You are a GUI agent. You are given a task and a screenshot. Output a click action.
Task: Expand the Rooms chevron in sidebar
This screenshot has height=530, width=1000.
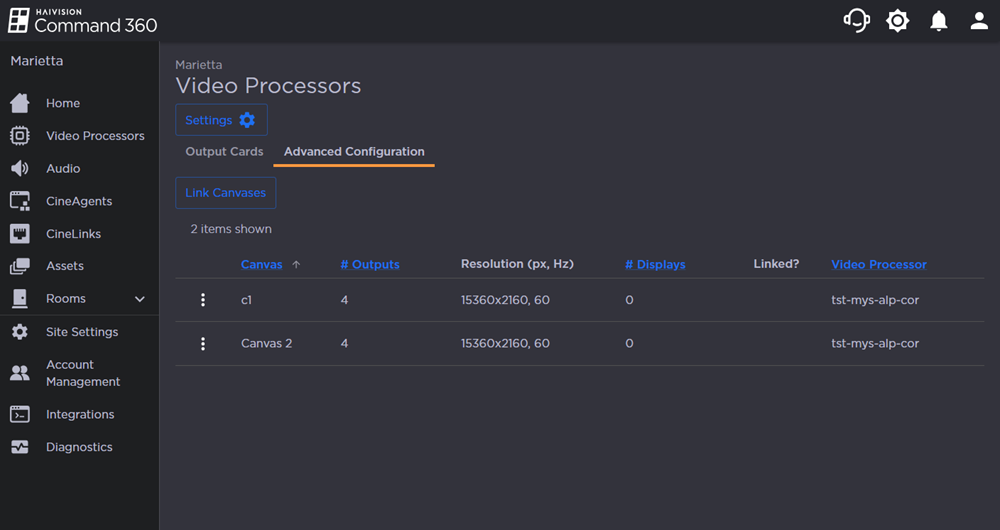(x=140, y=299)
